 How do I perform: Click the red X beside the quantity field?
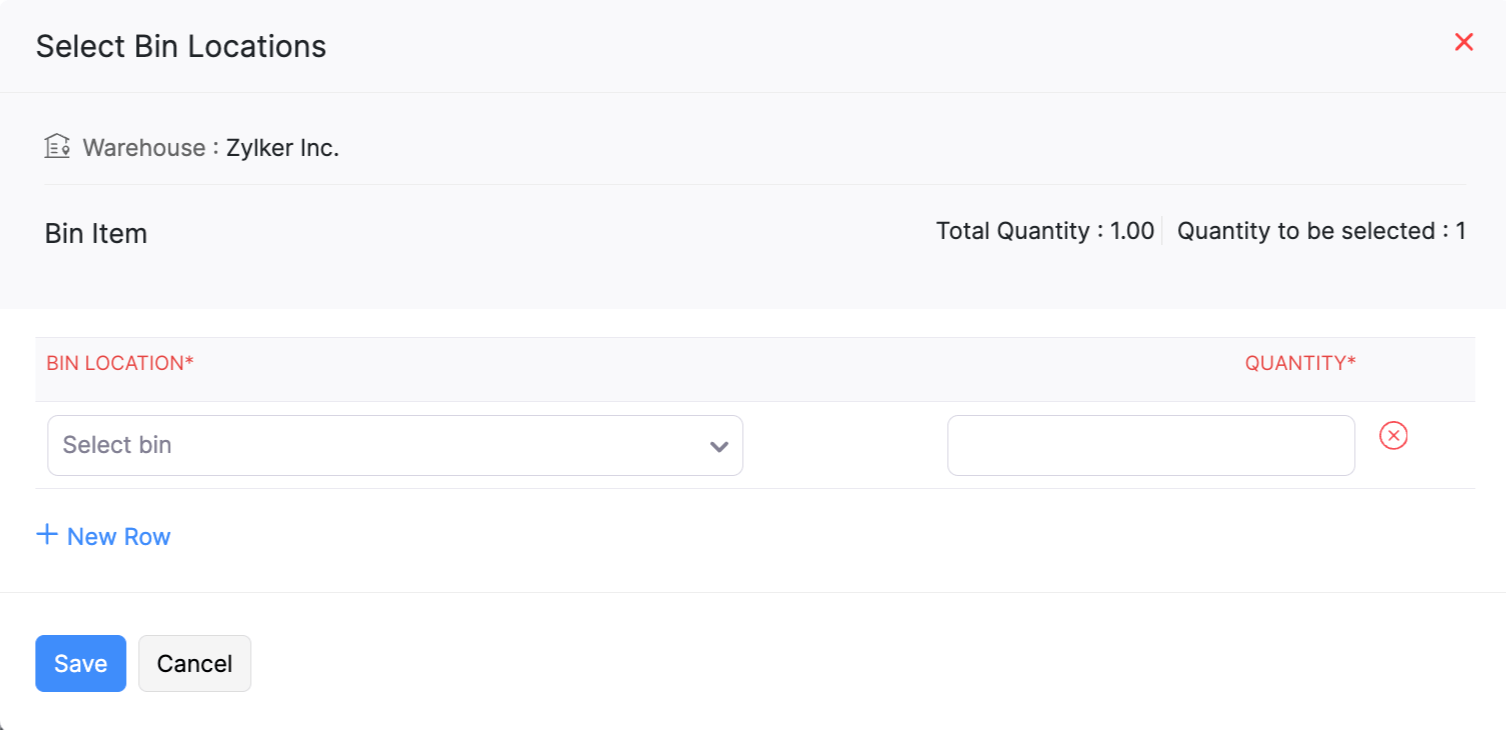pos(1393,436)
